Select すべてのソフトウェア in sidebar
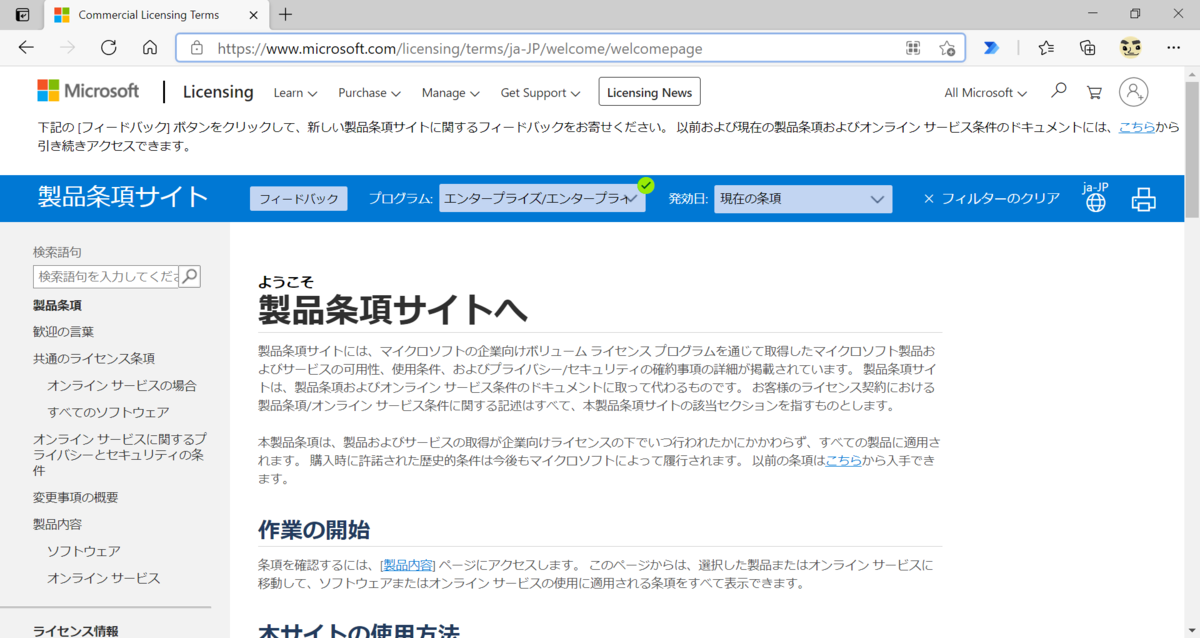Viewport: 1200px width, 638px height. pos(108,412)
